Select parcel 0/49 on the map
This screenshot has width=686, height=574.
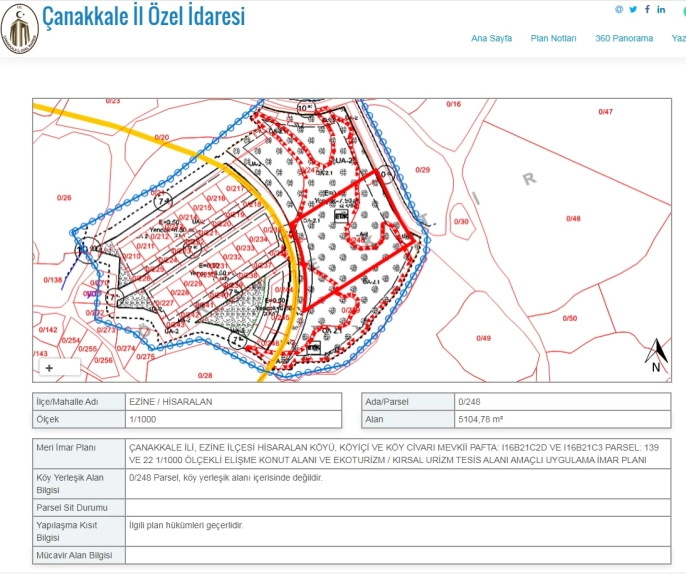pyautogui.click(x=484, y=339)
